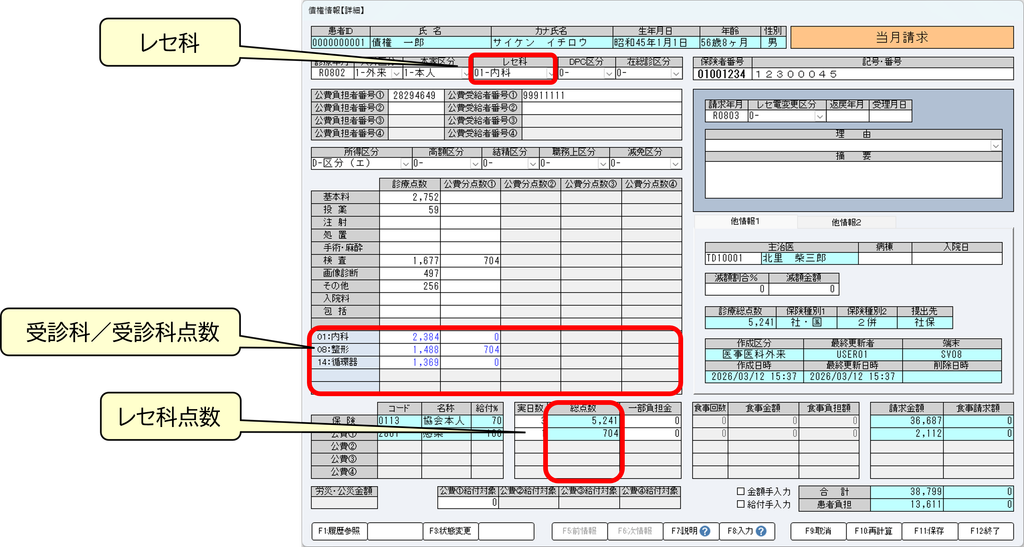The width and height of the screenshot is (1024, 547).
Task: Click the empty 公費負担者番号② field
Action: click(415, 108)
